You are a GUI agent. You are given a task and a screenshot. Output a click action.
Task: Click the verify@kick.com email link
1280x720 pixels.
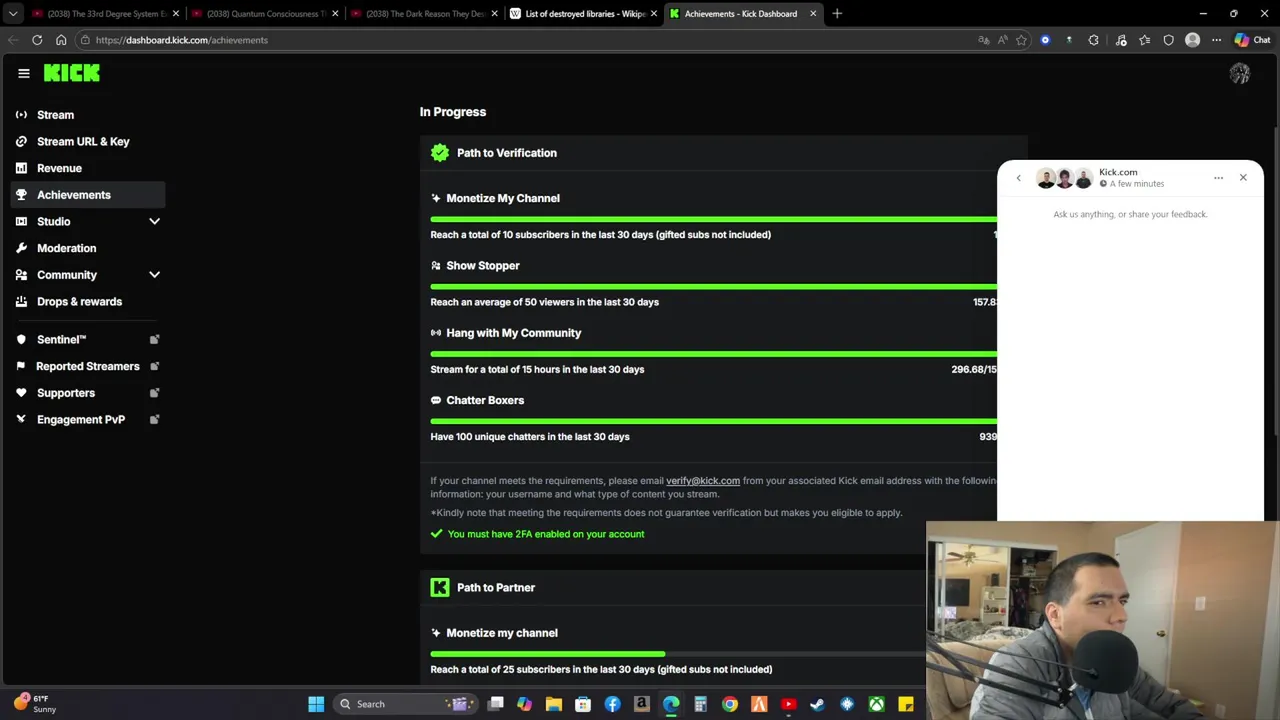(703, 481)
